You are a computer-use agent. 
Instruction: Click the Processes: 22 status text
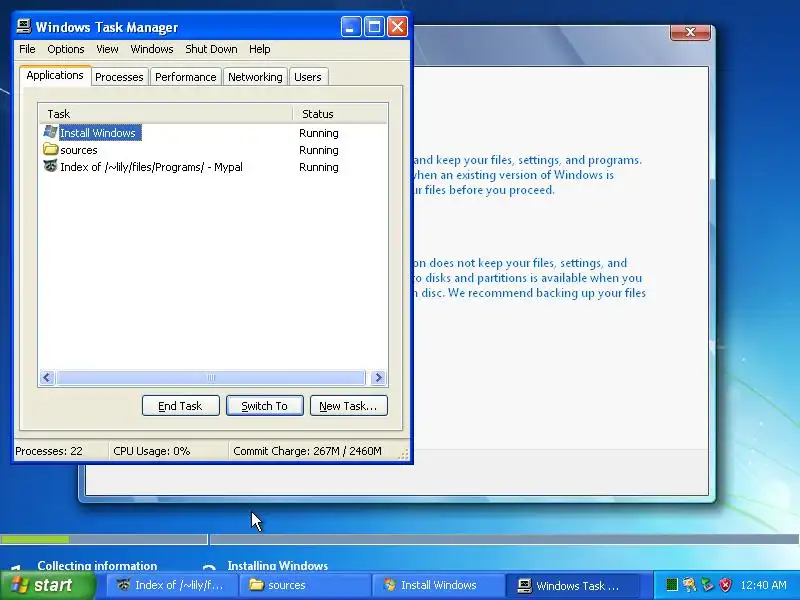pyautogui.click(x=49, y=451)
